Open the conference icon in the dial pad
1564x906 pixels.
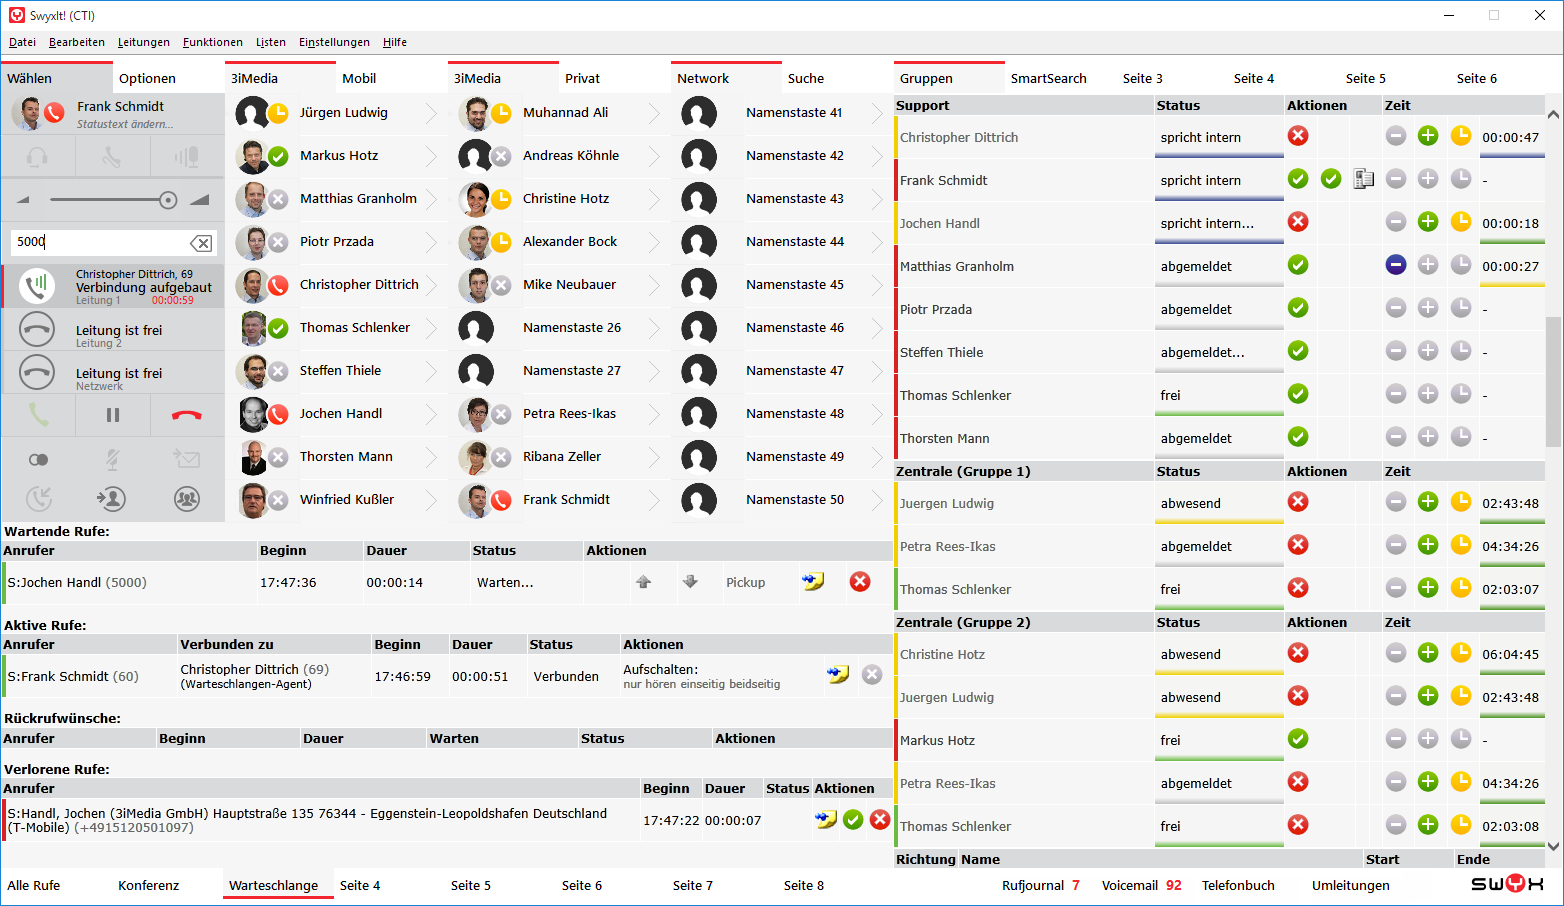(x=187, y=498)
